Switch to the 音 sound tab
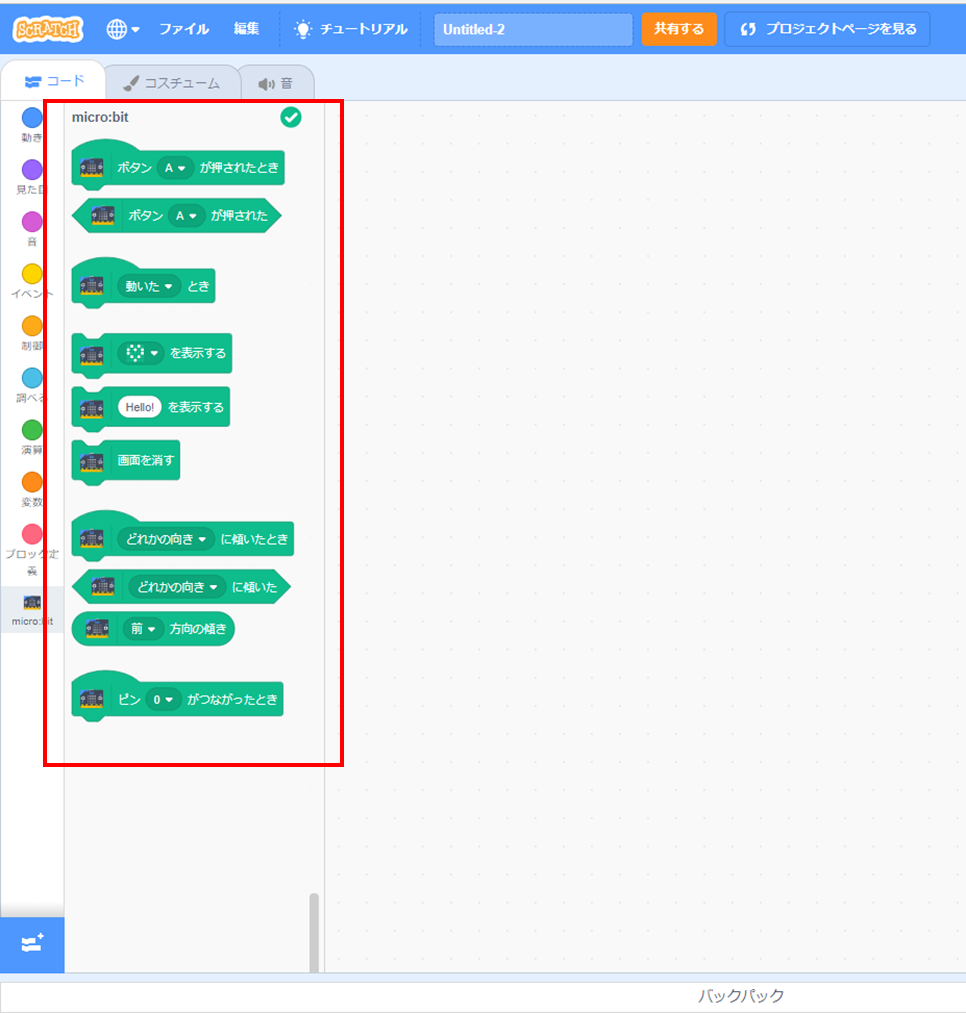The height and width of the screenshot is (1013, 966). 277,83
